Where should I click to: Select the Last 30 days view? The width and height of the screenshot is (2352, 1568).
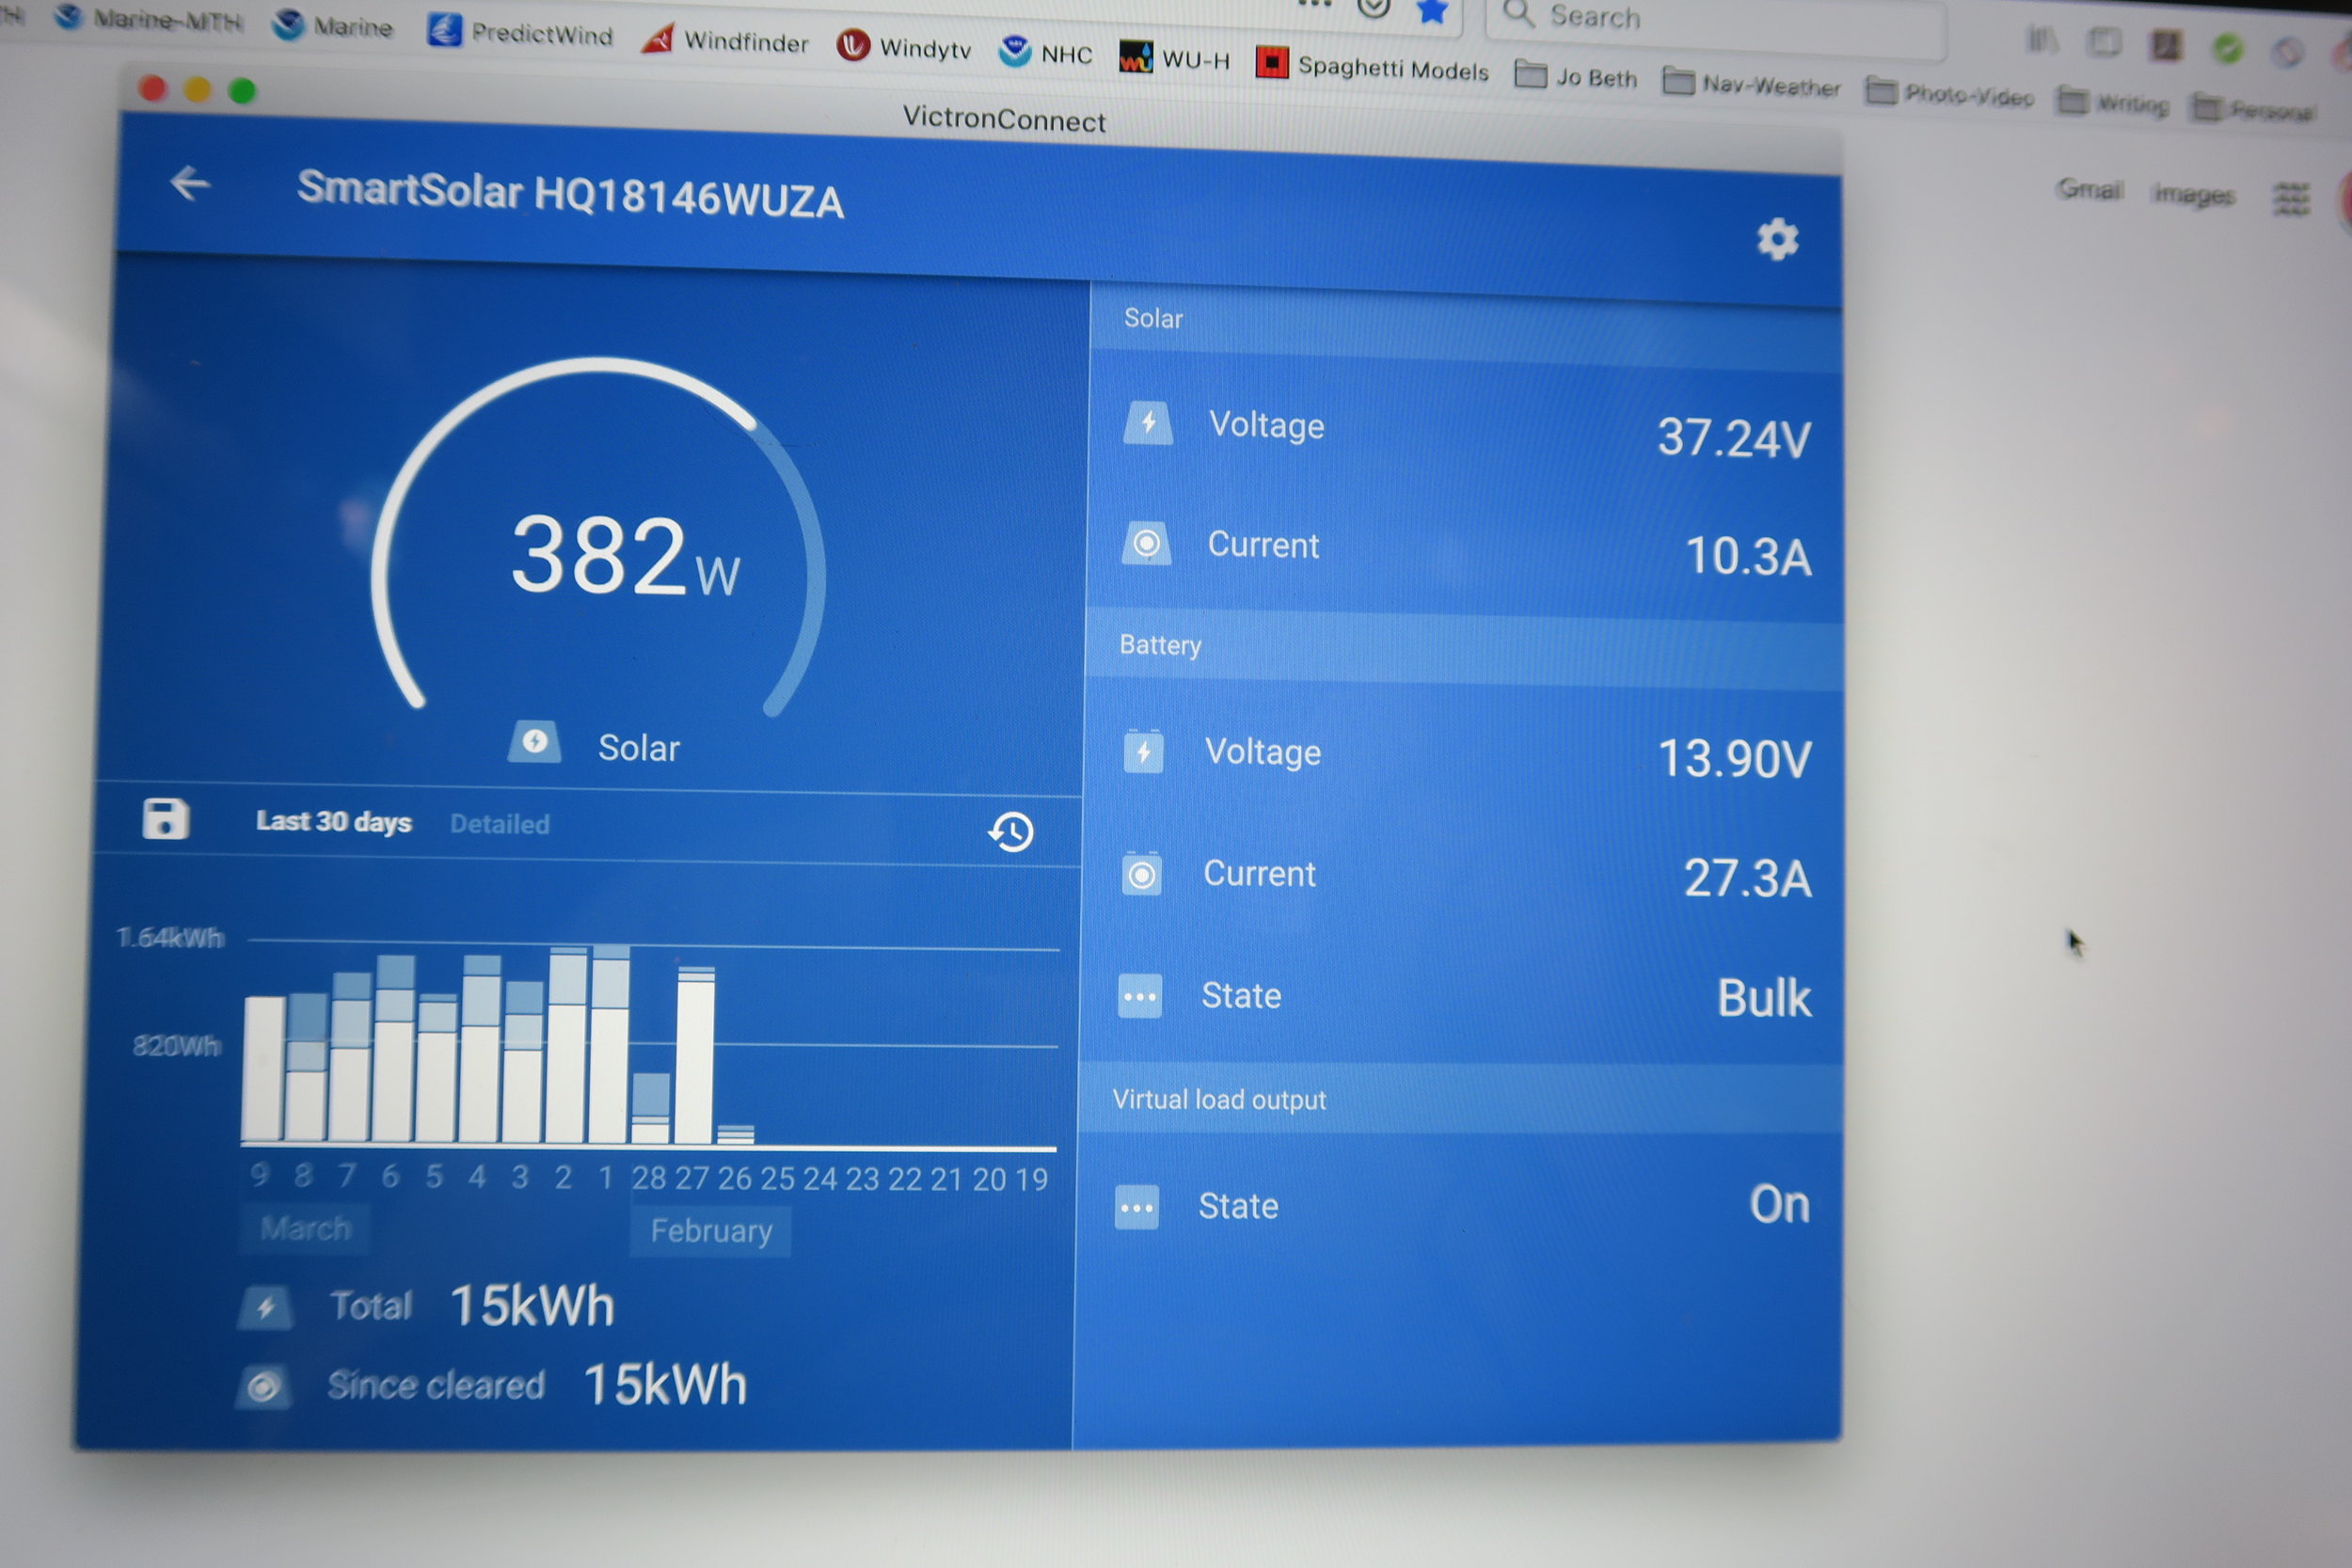click(334, 821)
